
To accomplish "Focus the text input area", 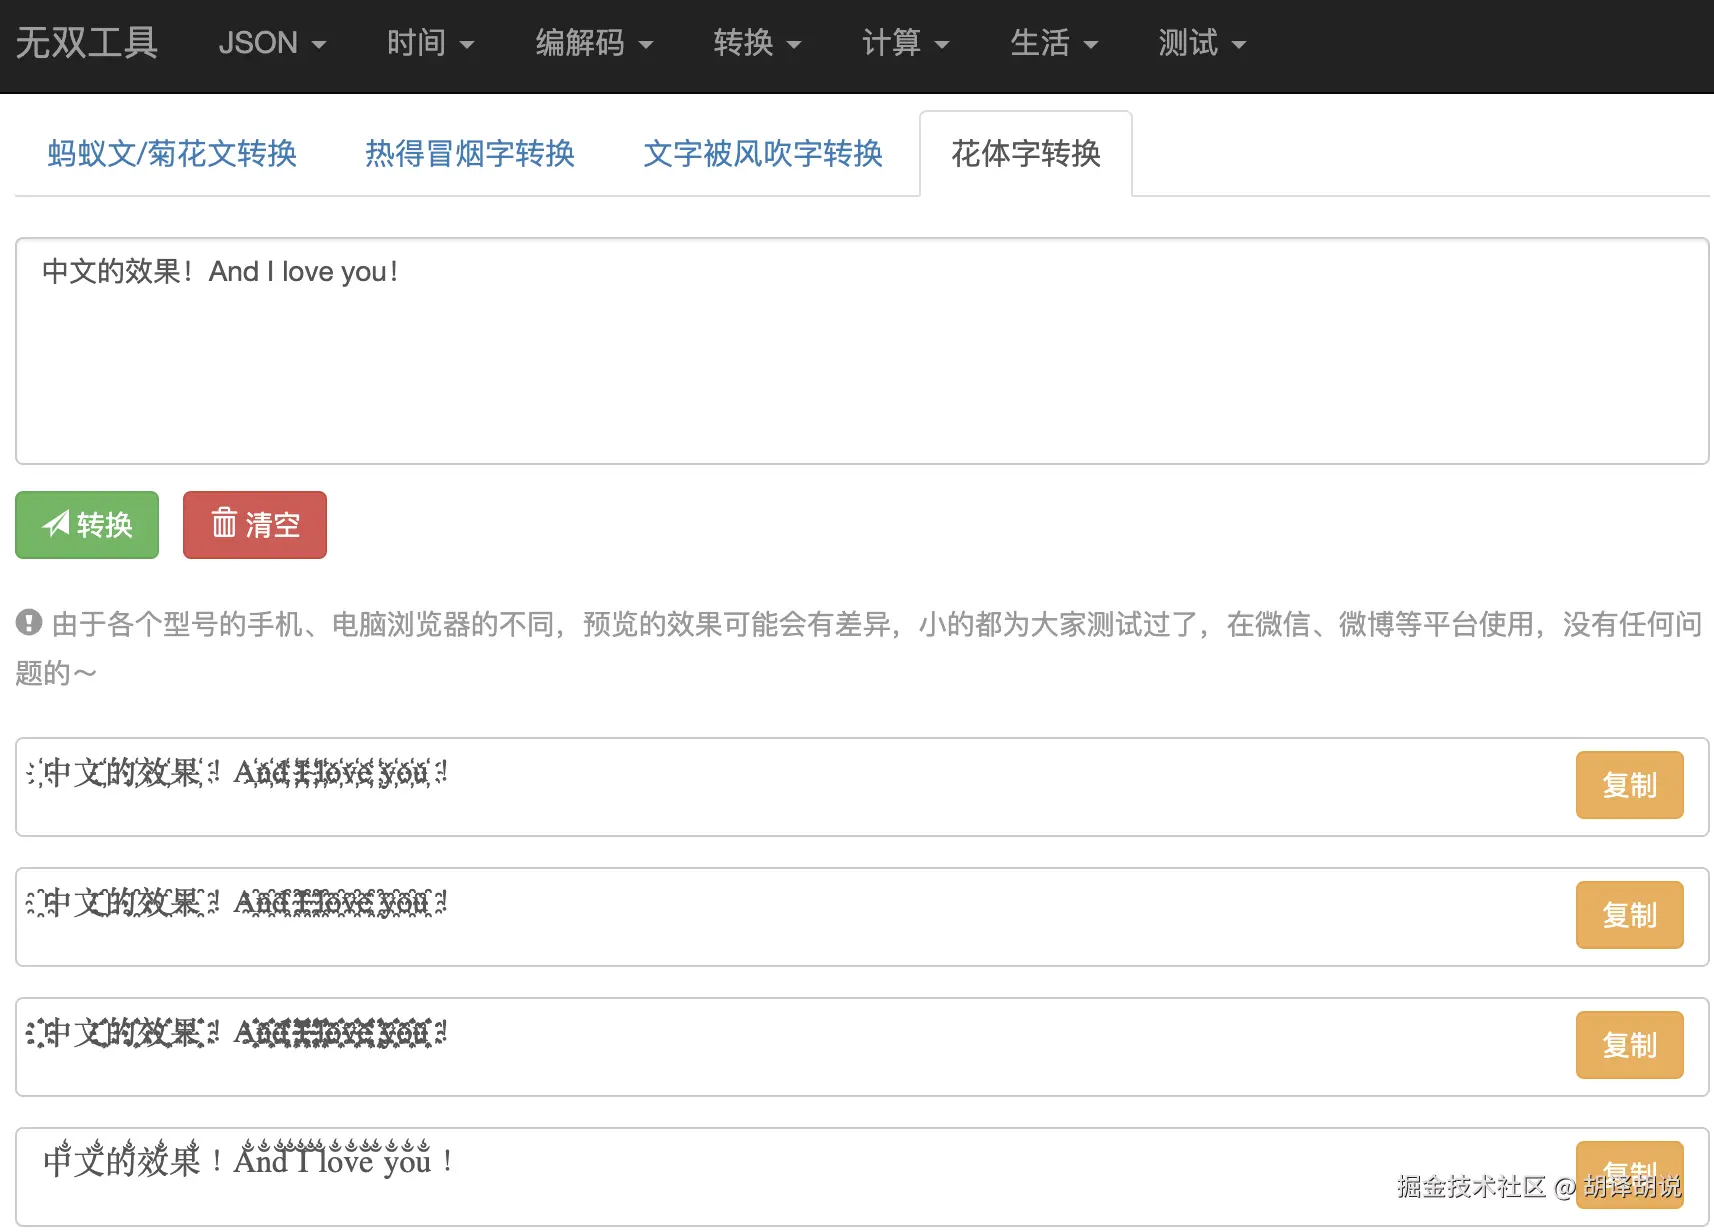I will [862, 351].
